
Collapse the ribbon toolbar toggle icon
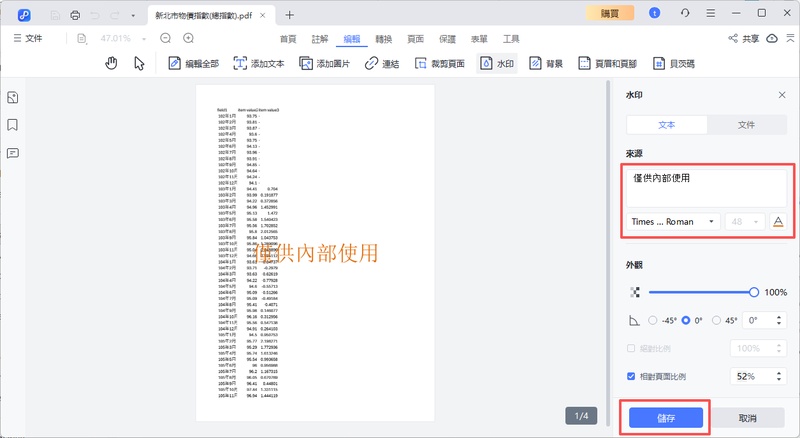(x=790, y=38)
